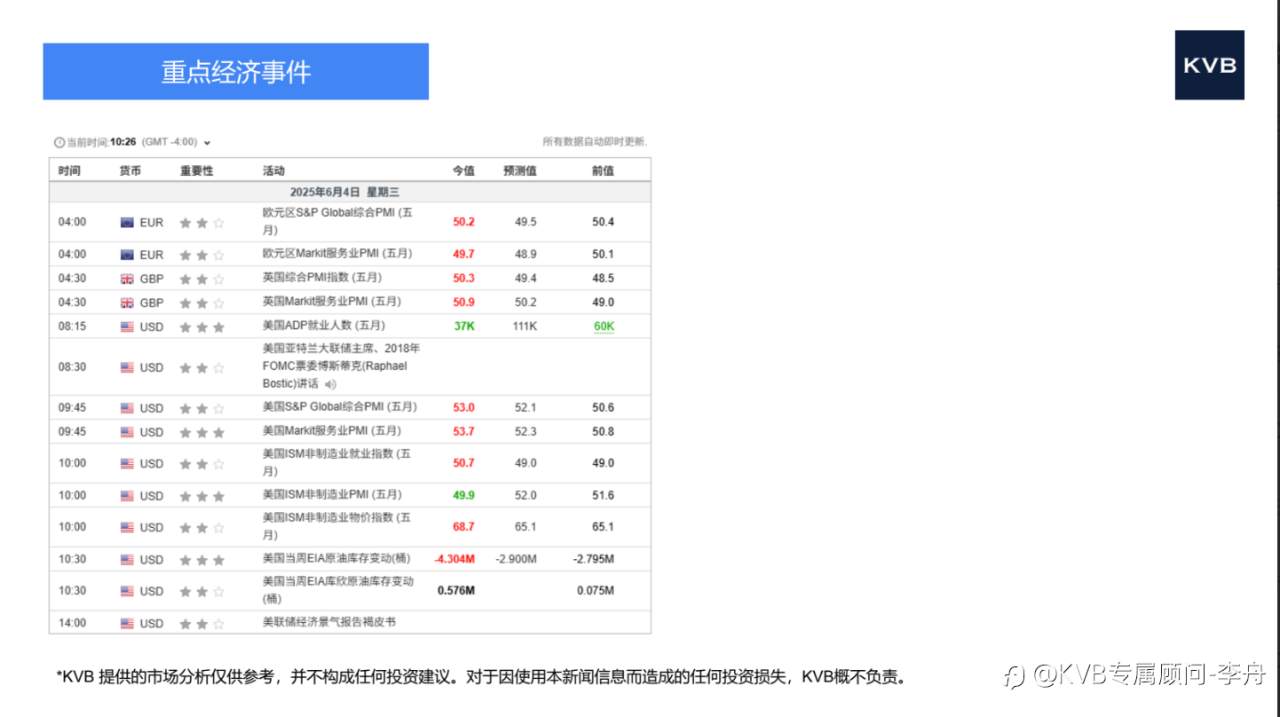Click the USD flag in the Bostic speech row
Viewport: 1280px width, 717px height.
pos(127,368)
